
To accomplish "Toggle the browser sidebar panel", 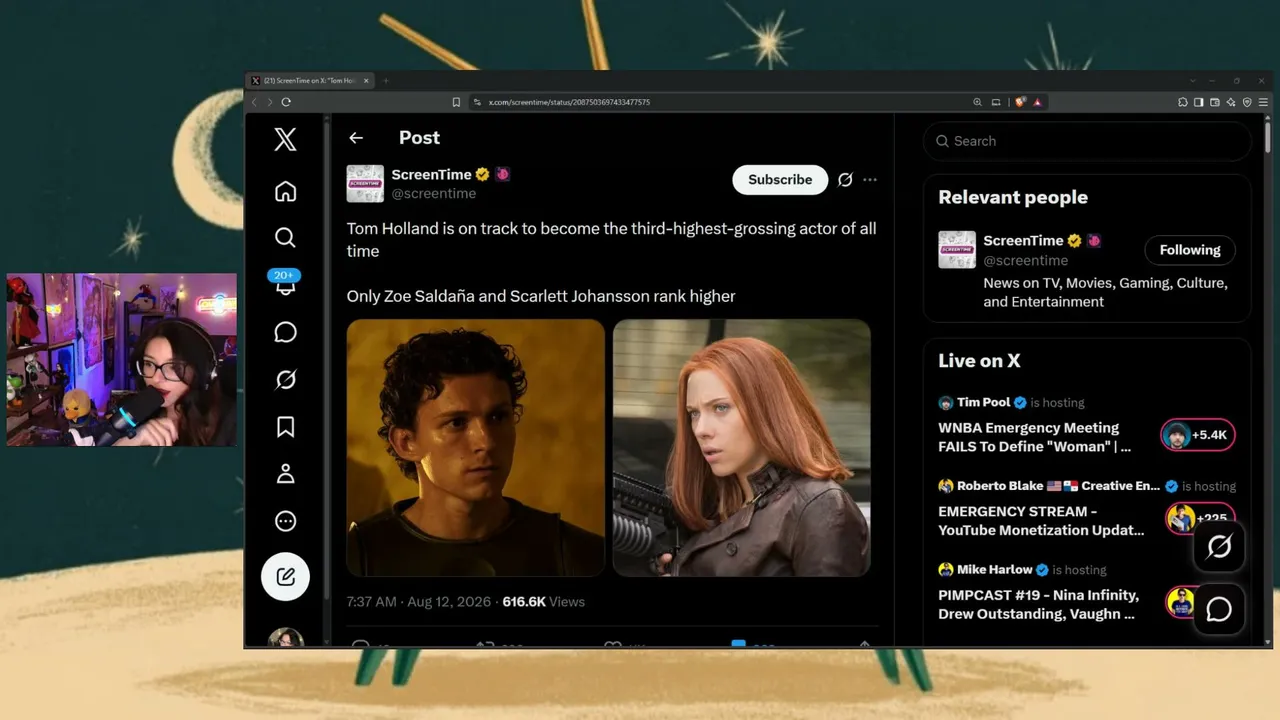I will pyautogui.click(x=1199, y=102).
